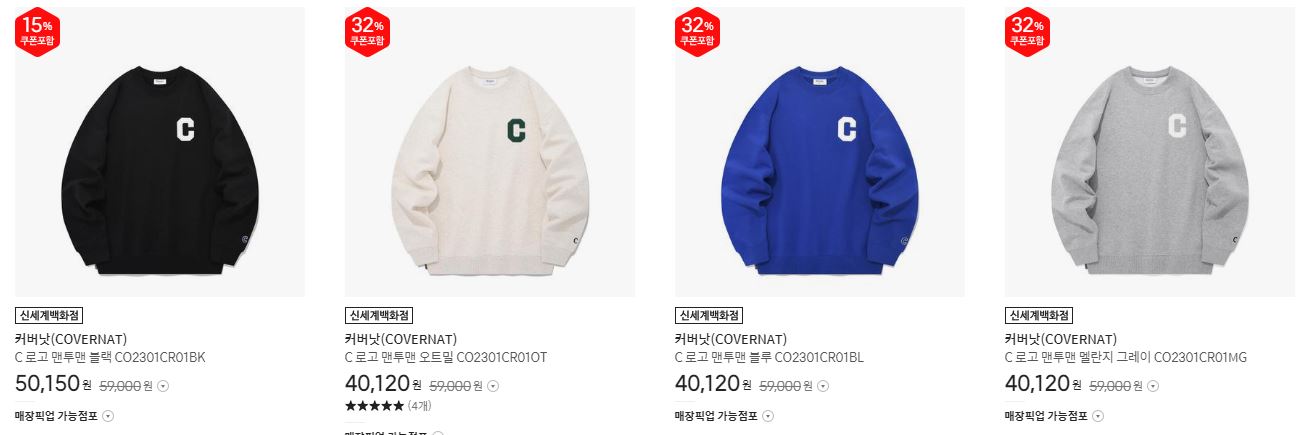Open the black C logo sweatshirt image

coord(160,152)
